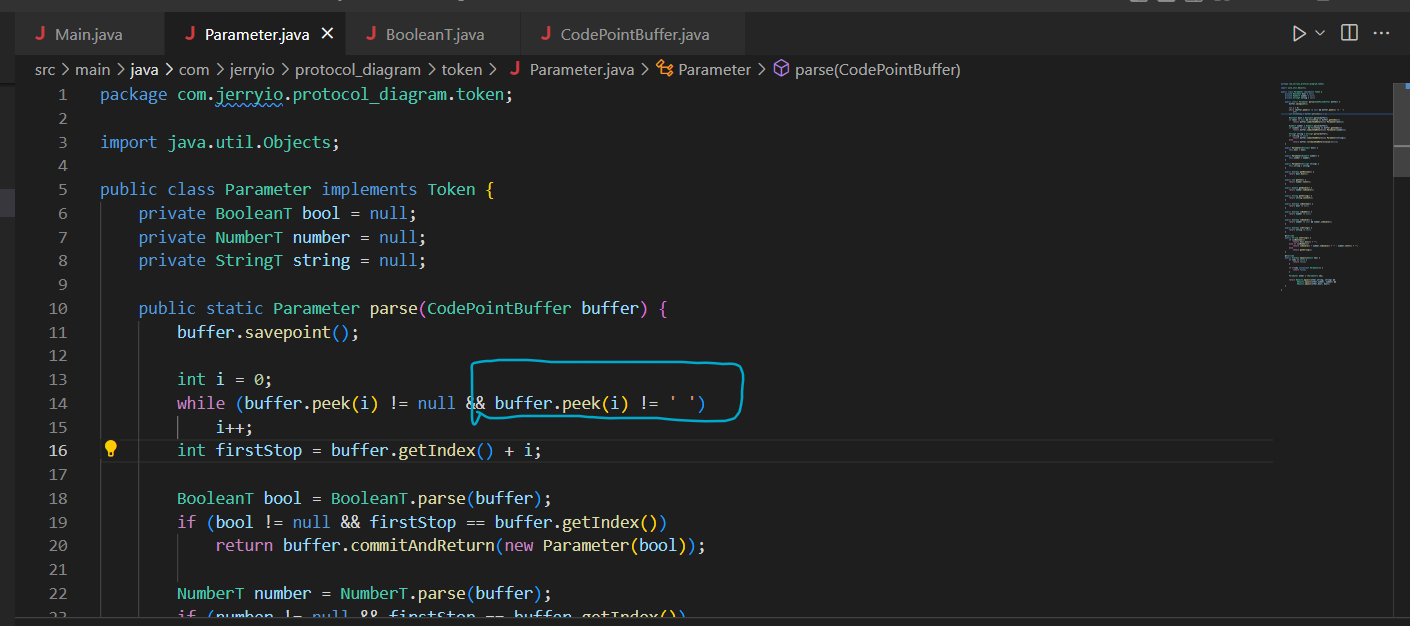Open the run options dropdown arrow
Screen dimensions: 1410x626
[x=1320, y=34]
